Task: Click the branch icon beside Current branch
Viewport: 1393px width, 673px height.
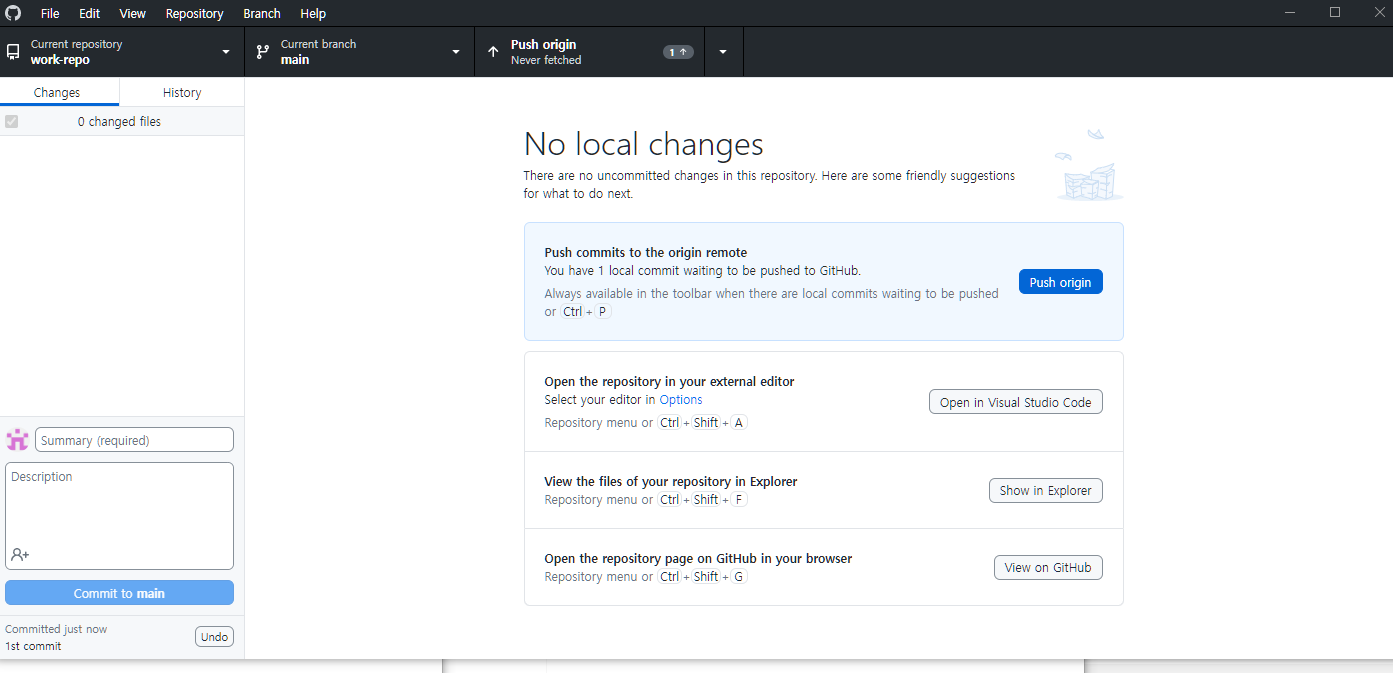Action: point(263,52)
